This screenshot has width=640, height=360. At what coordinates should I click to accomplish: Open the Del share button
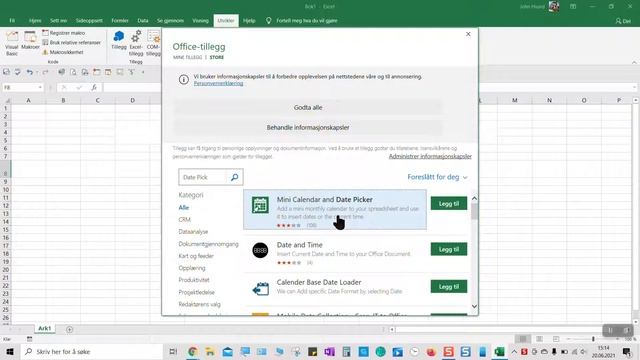point(623,20)
